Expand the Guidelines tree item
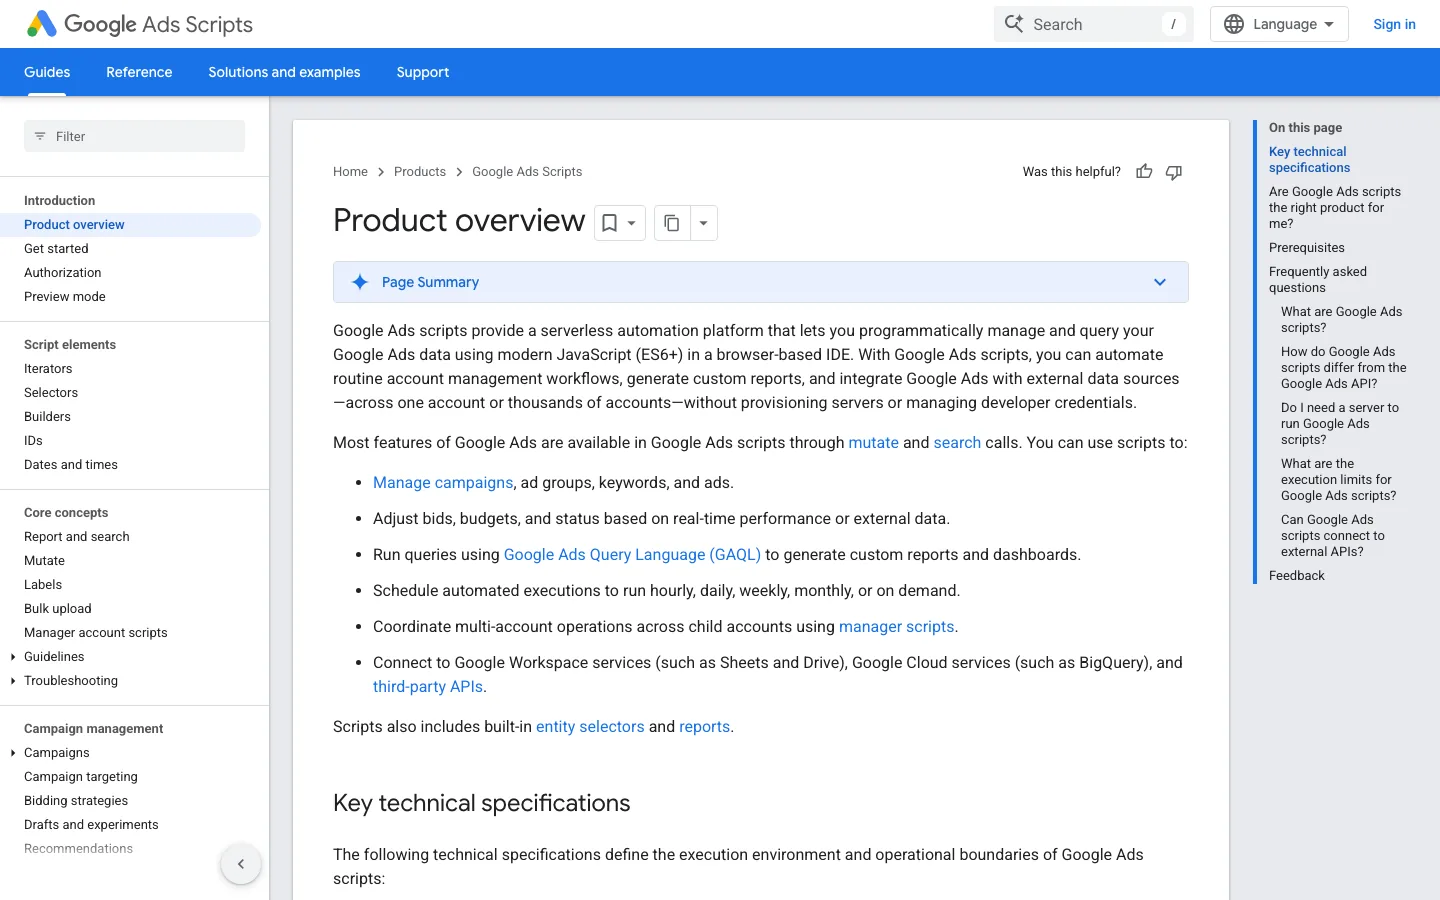 point(13,657)
